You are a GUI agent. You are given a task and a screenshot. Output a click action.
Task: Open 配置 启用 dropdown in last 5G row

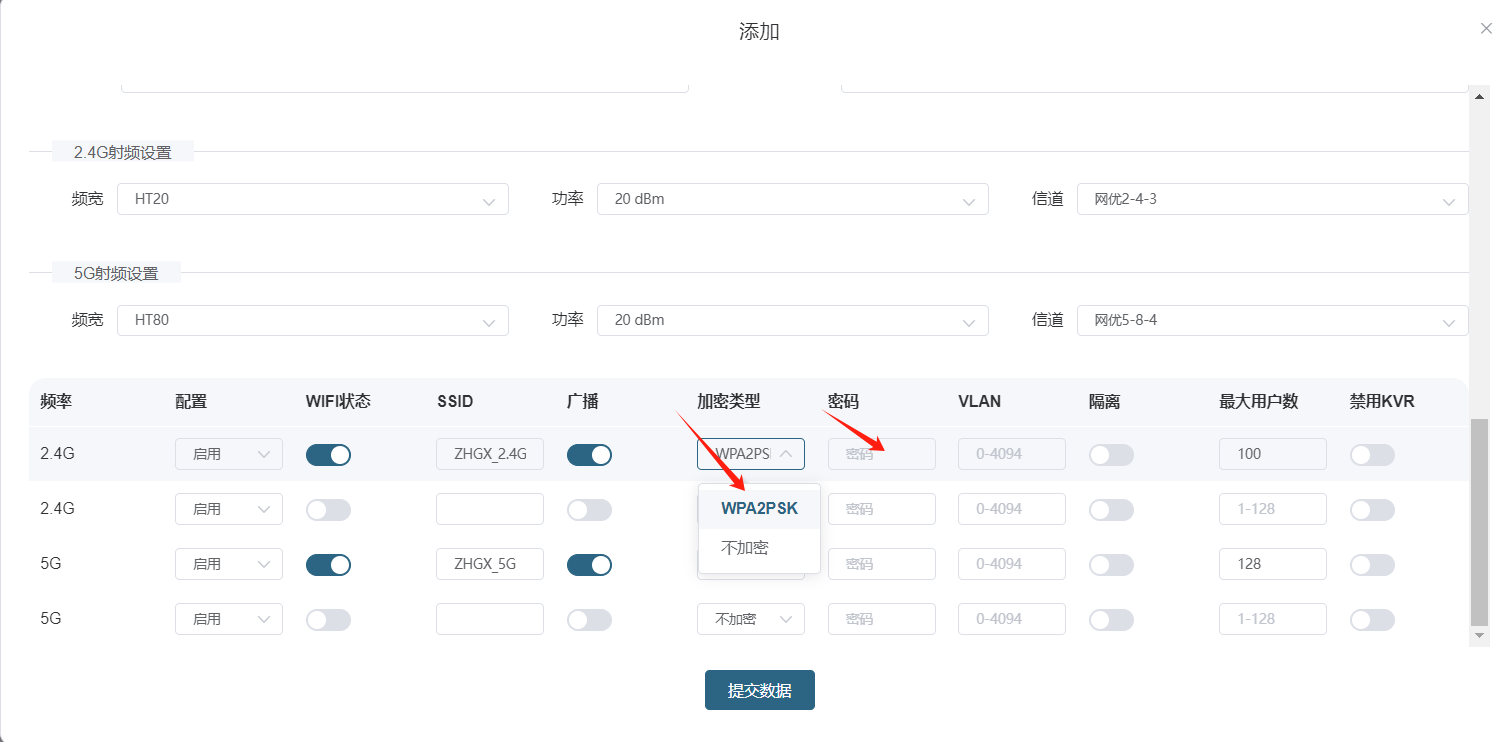coord(228,619)
